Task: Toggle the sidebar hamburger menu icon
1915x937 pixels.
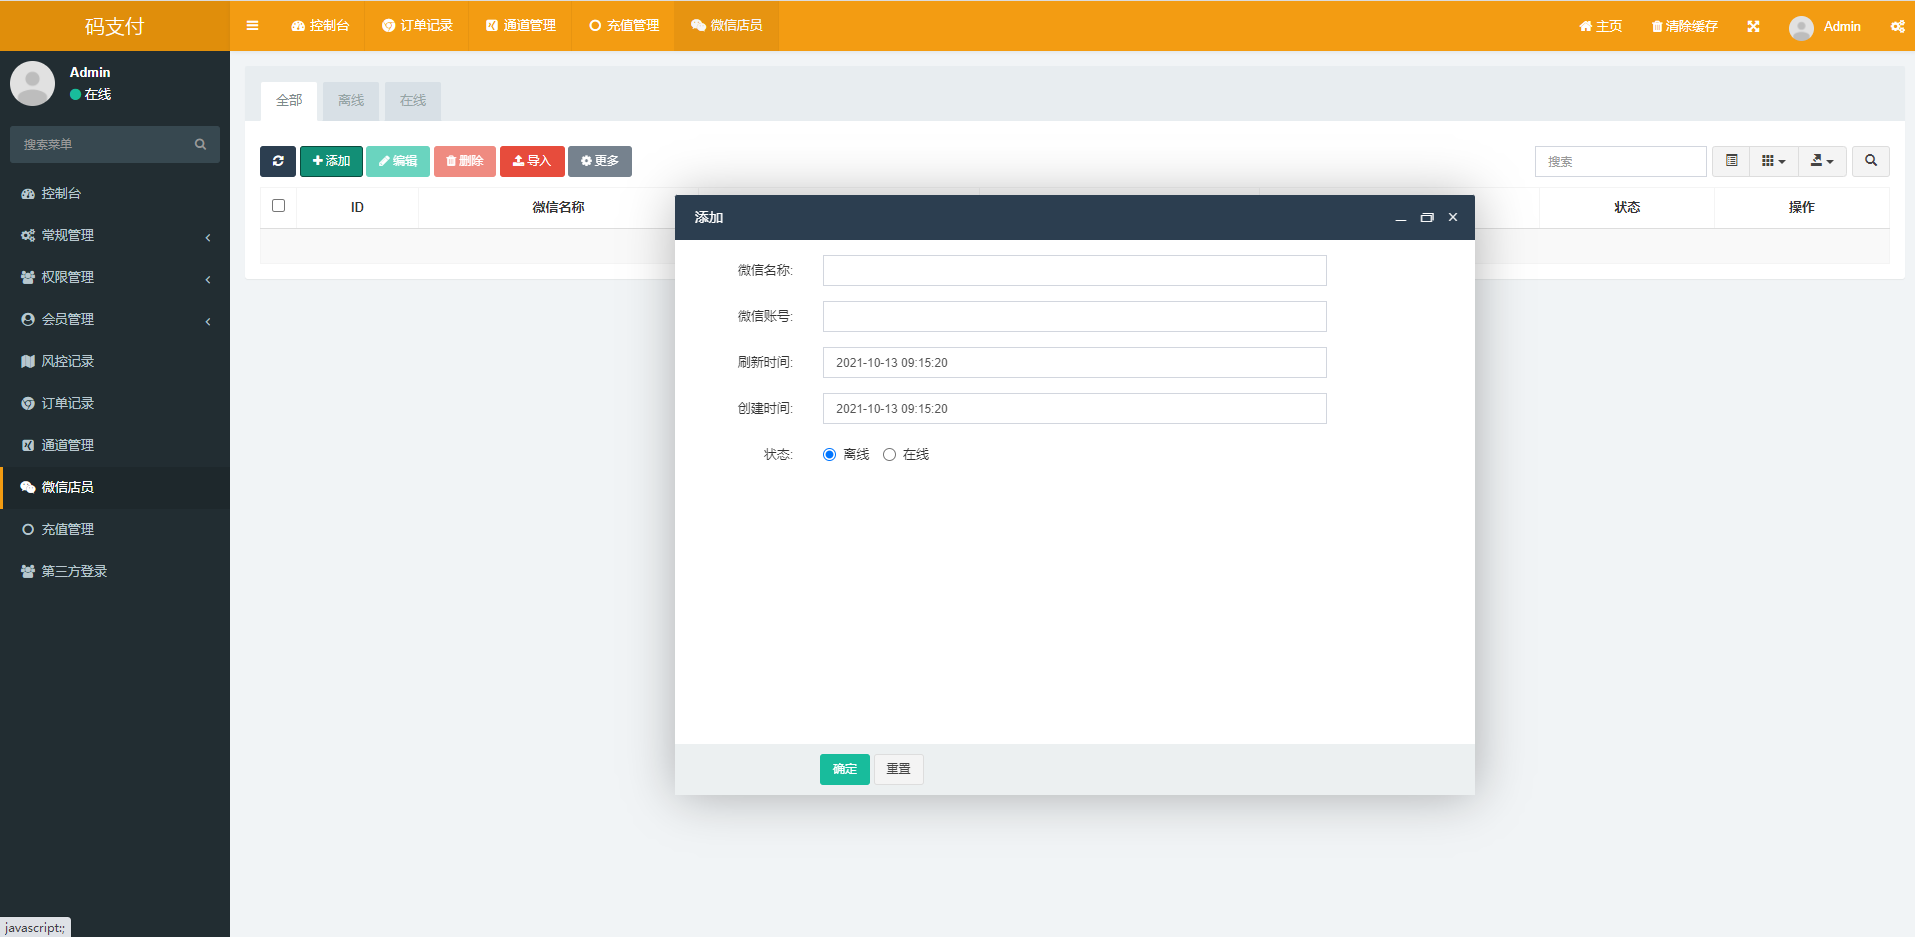Action: click(x=252, y=26)
